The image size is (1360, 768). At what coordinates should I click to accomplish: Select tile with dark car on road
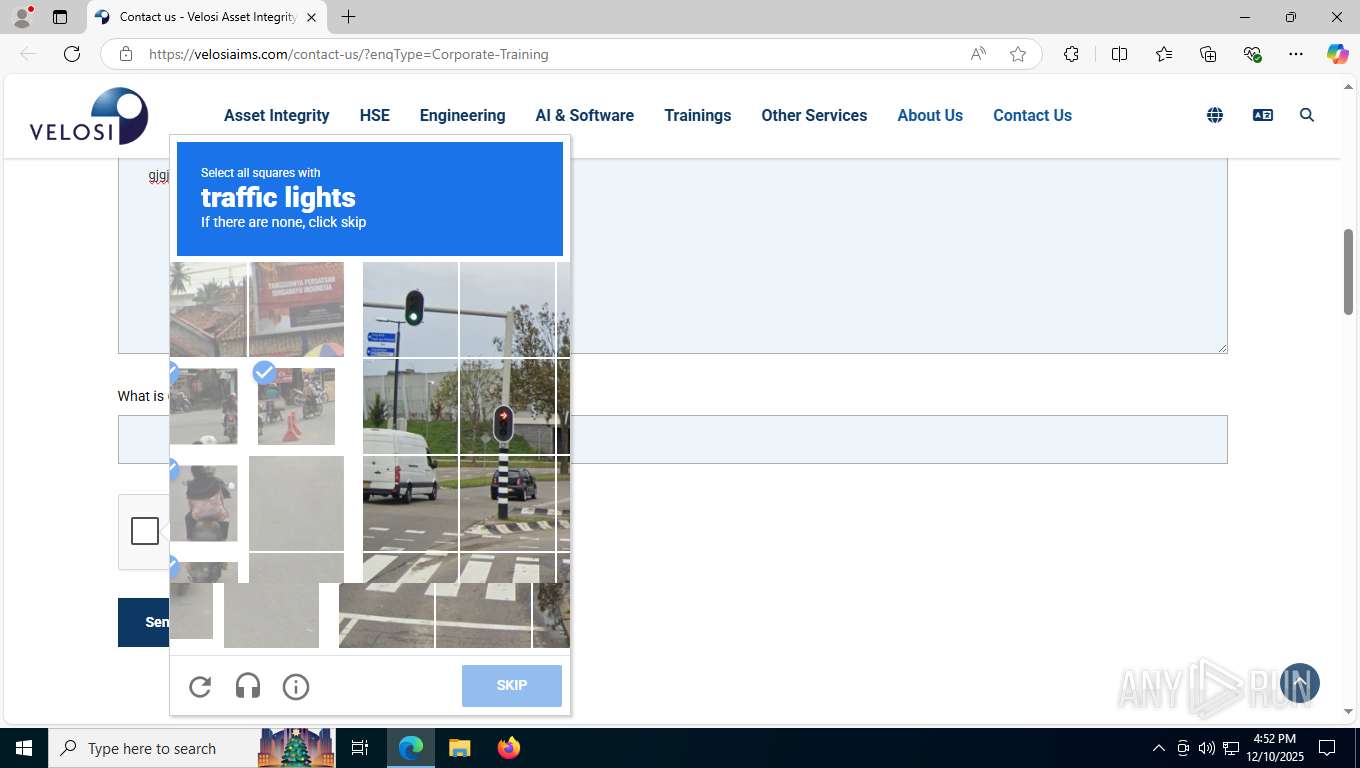(x=507, y=504)
